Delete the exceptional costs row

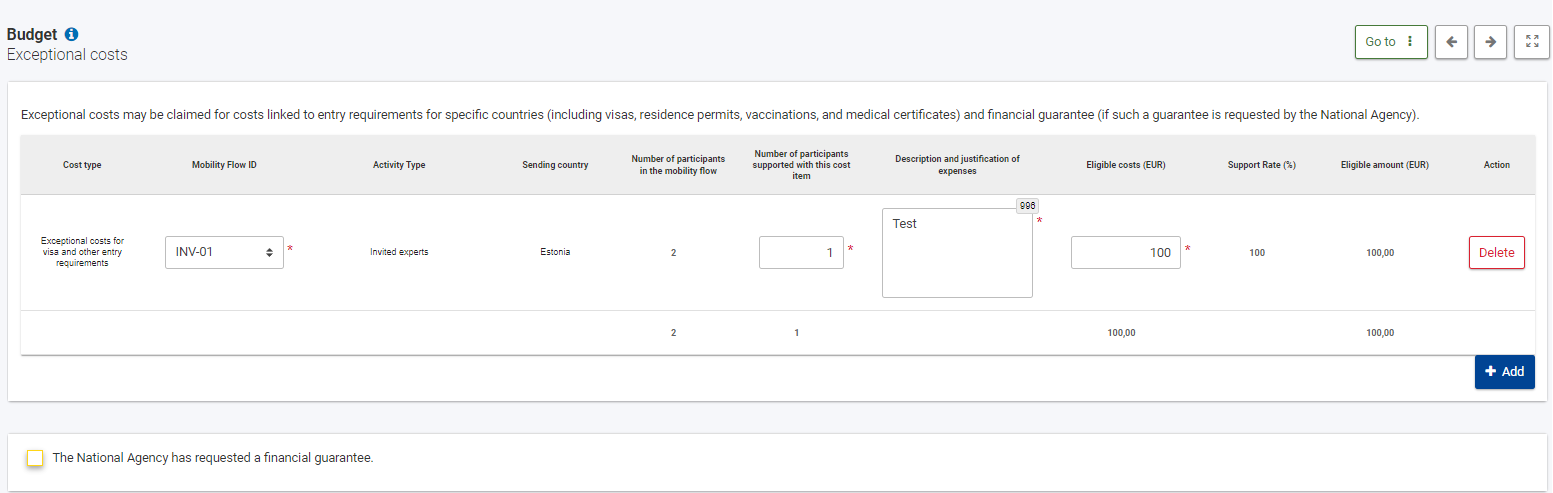click(x=1496, y=252)
